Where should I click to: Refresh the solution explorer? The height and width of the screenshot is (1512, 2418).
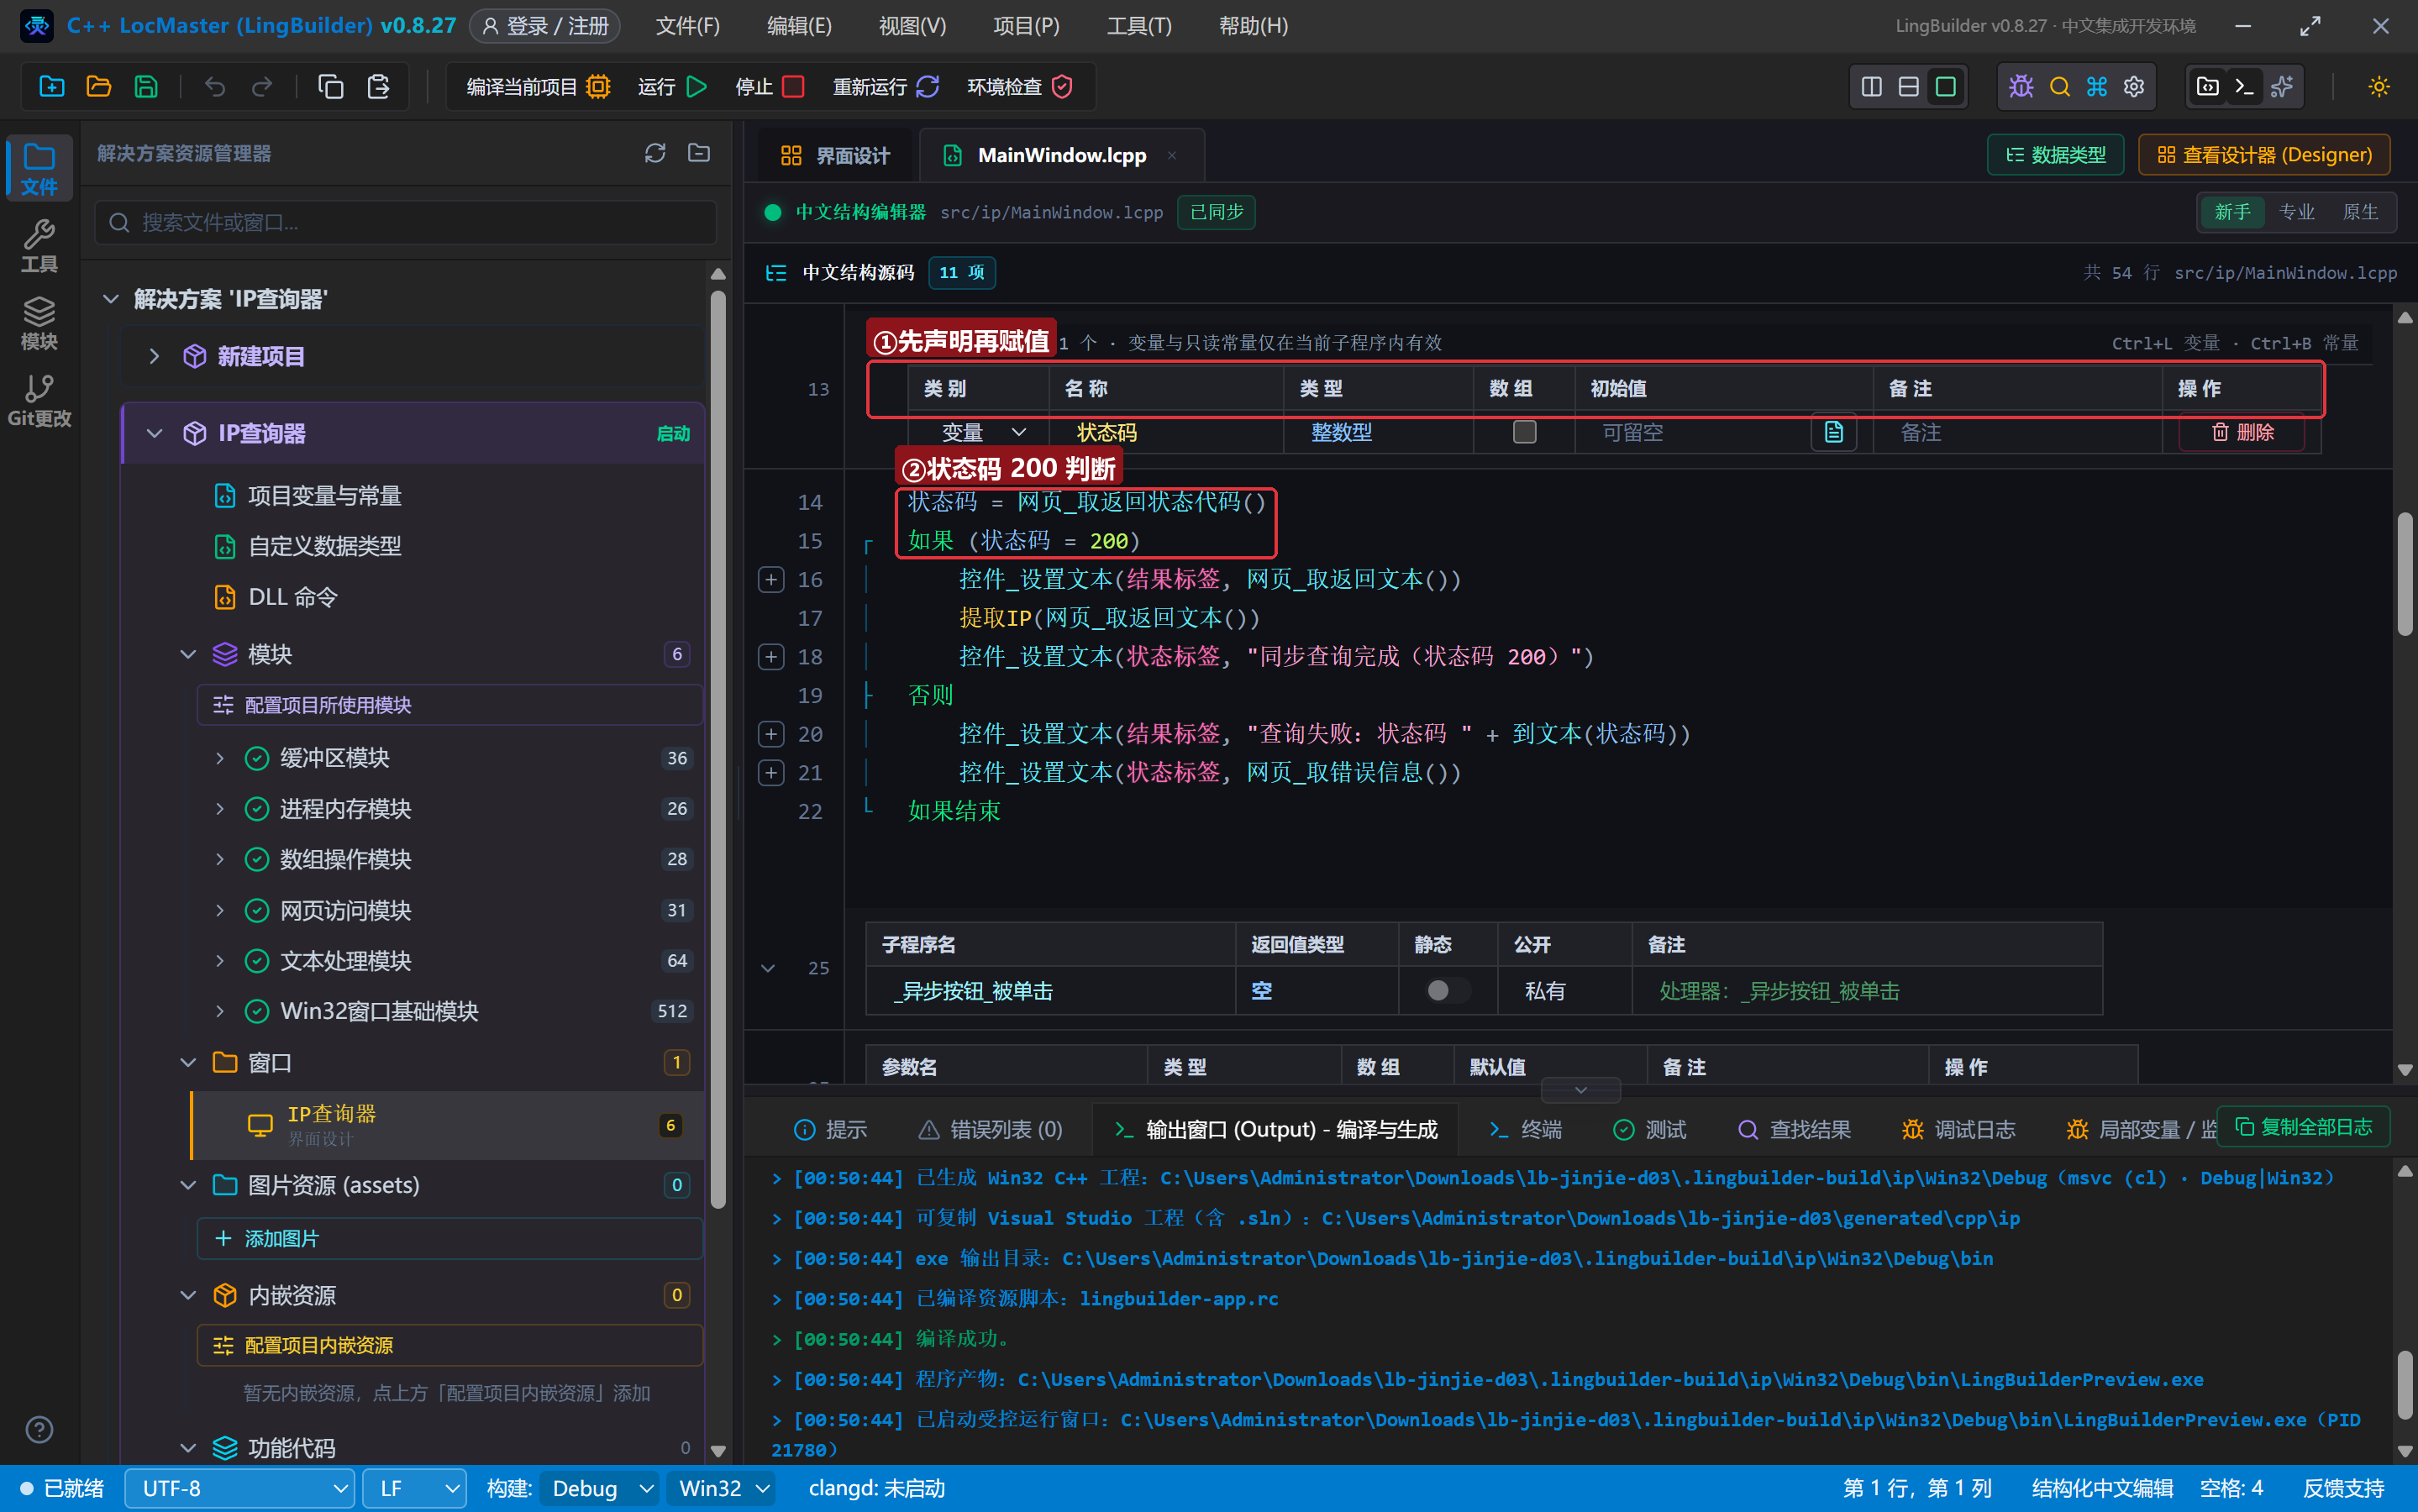tap(655, 153)
